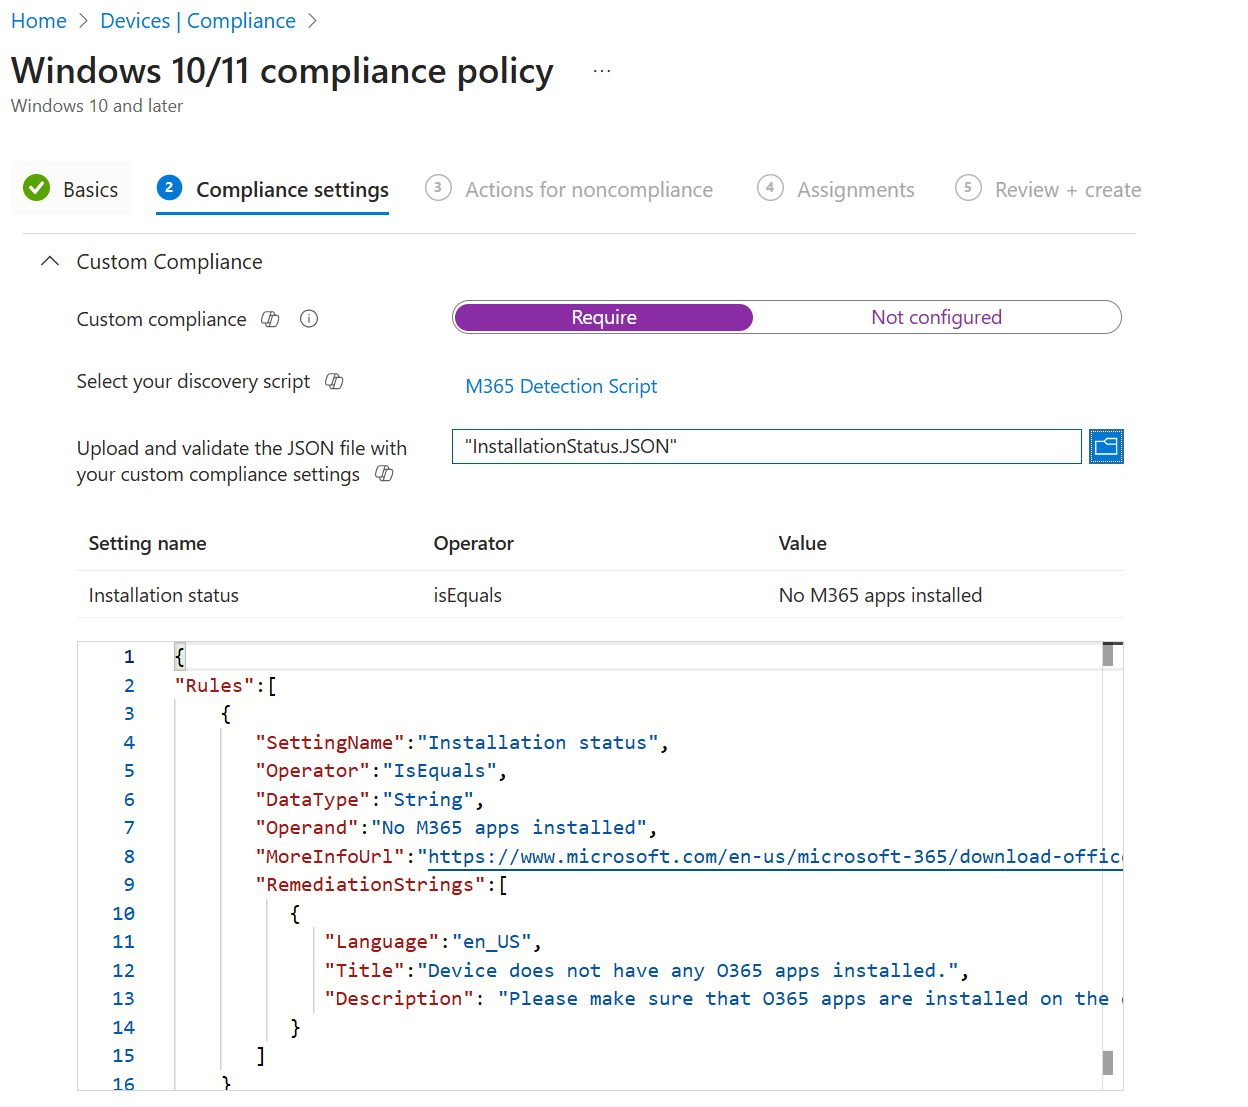Image resolution: width=1248 pixels, height=1107 pixels.
Task: Browse for a JSON file with folder icon
Action: [1106, 446]
